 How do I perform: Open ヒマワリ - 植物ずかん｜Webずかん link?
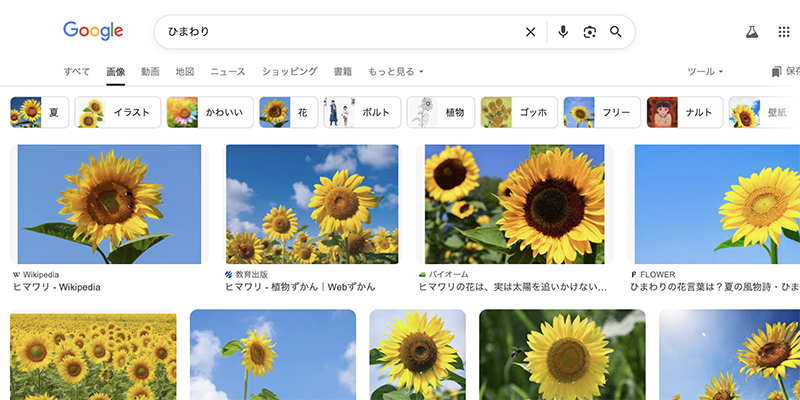300,287
